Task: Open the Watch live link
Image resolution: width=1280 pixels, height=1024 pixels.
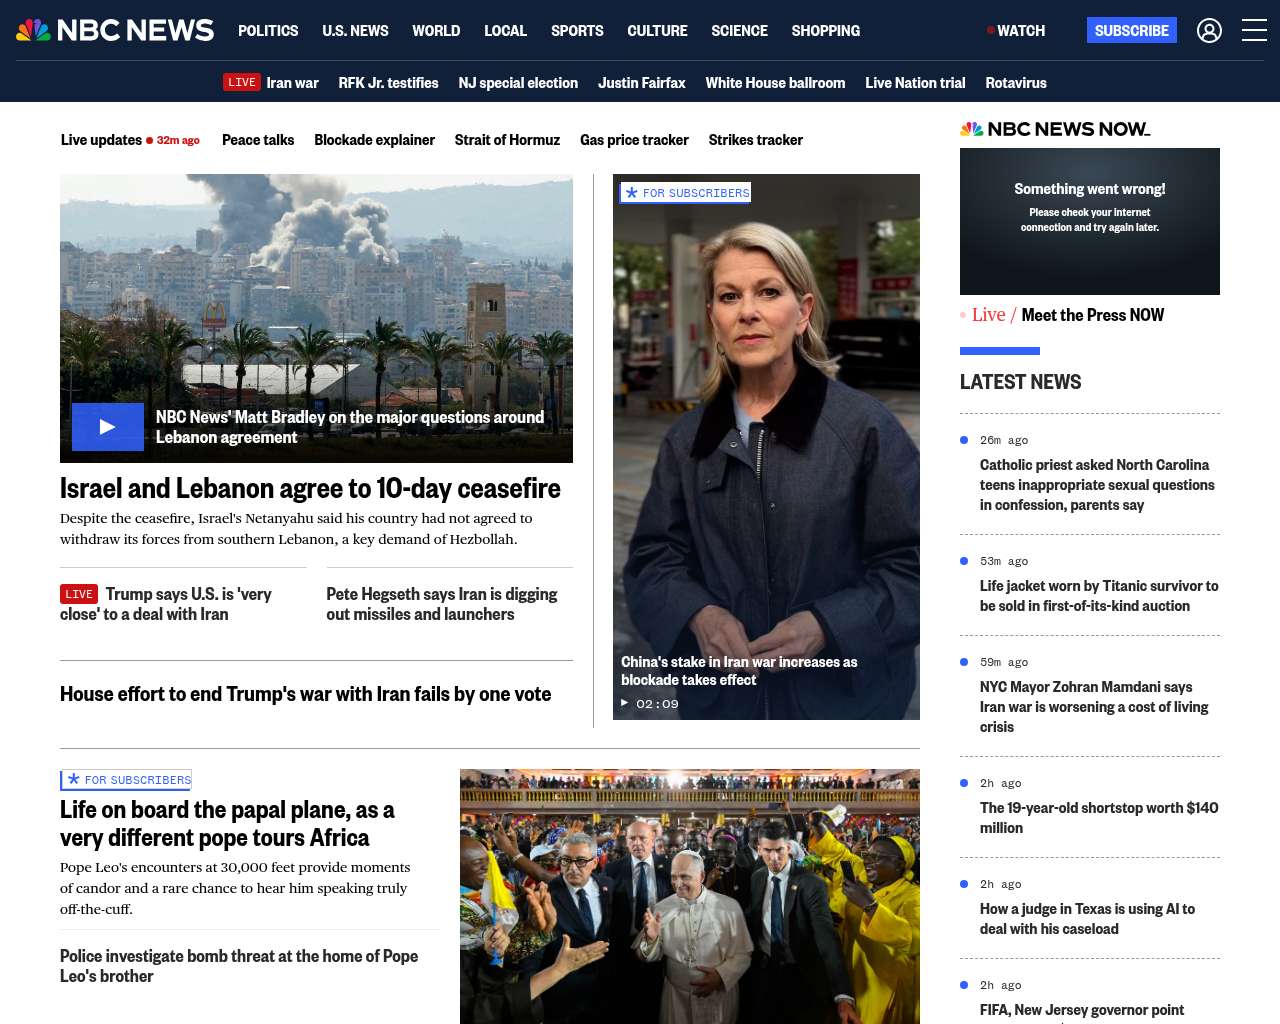Action: click(x=1016, y=31)
